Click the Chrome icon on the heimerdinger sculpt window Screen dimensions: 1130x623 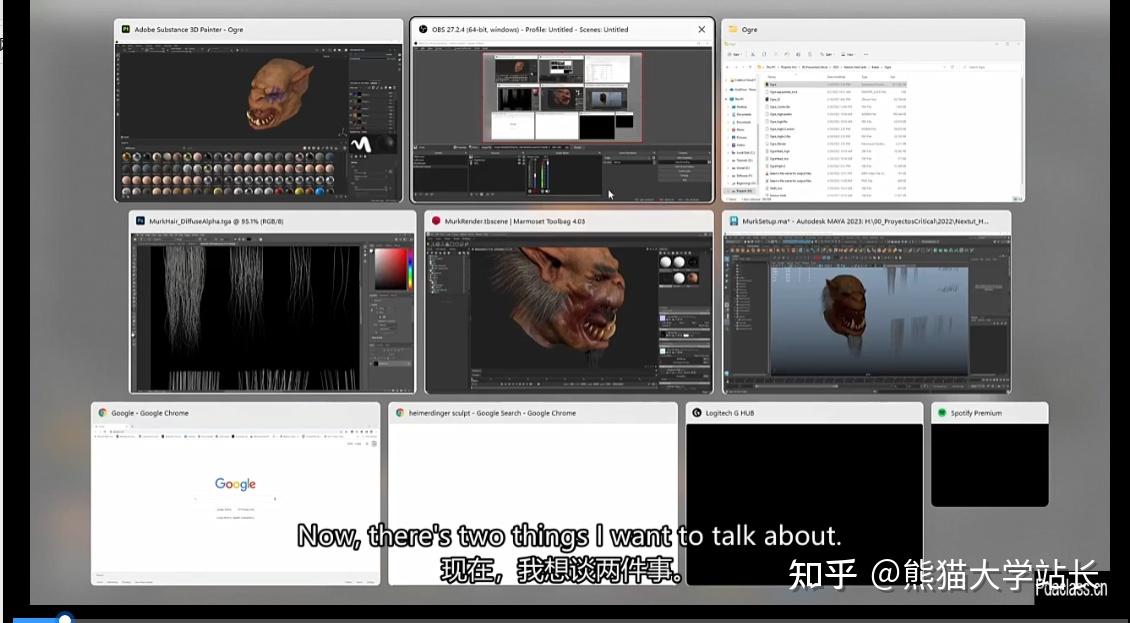(x=400, y=412)
